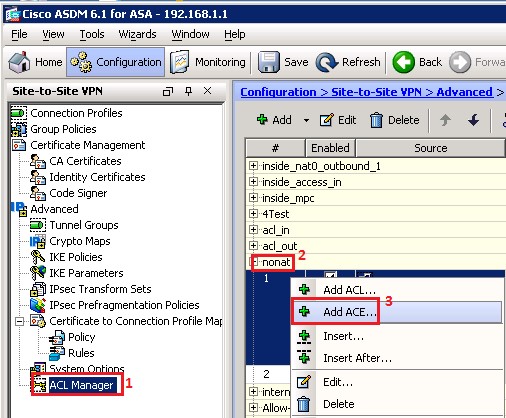Viewport: 506px width, 418px height.
Task: Open the File menu
Action: pos(19,34)
